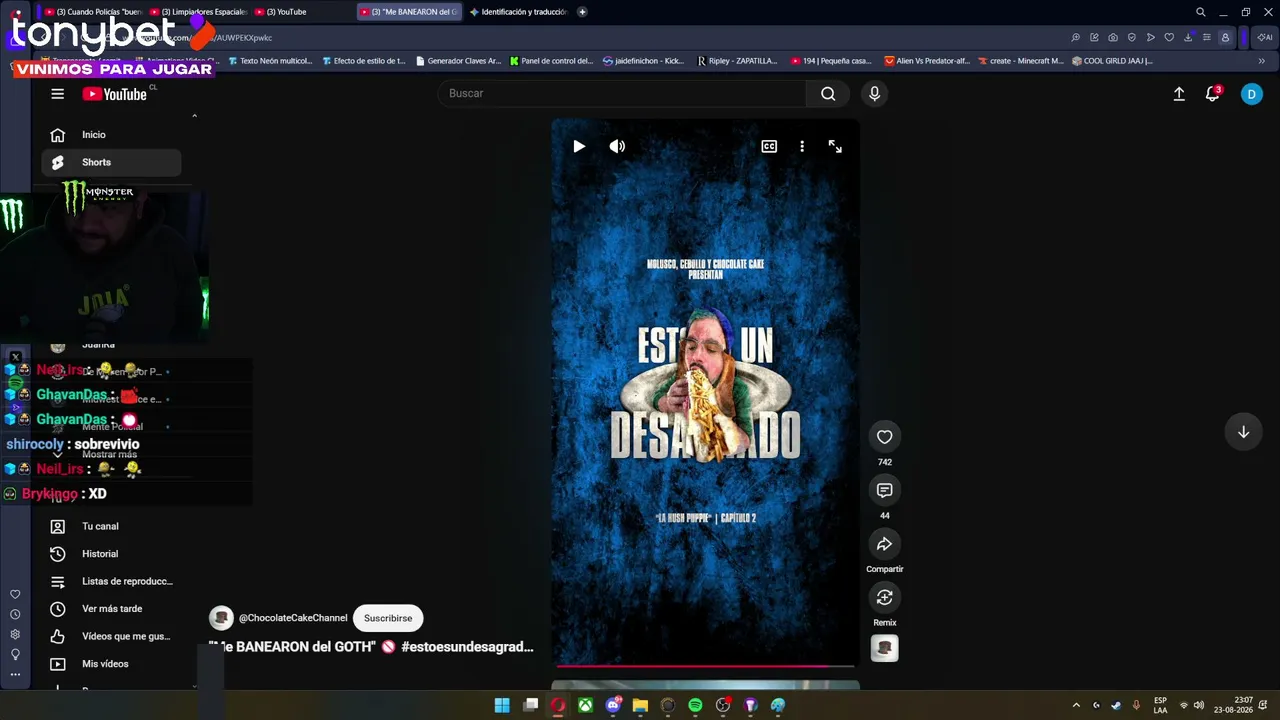Screen dimensions: 1280x720
Task: Submit search with the magnifier button
Action: [x=828, y=93]
